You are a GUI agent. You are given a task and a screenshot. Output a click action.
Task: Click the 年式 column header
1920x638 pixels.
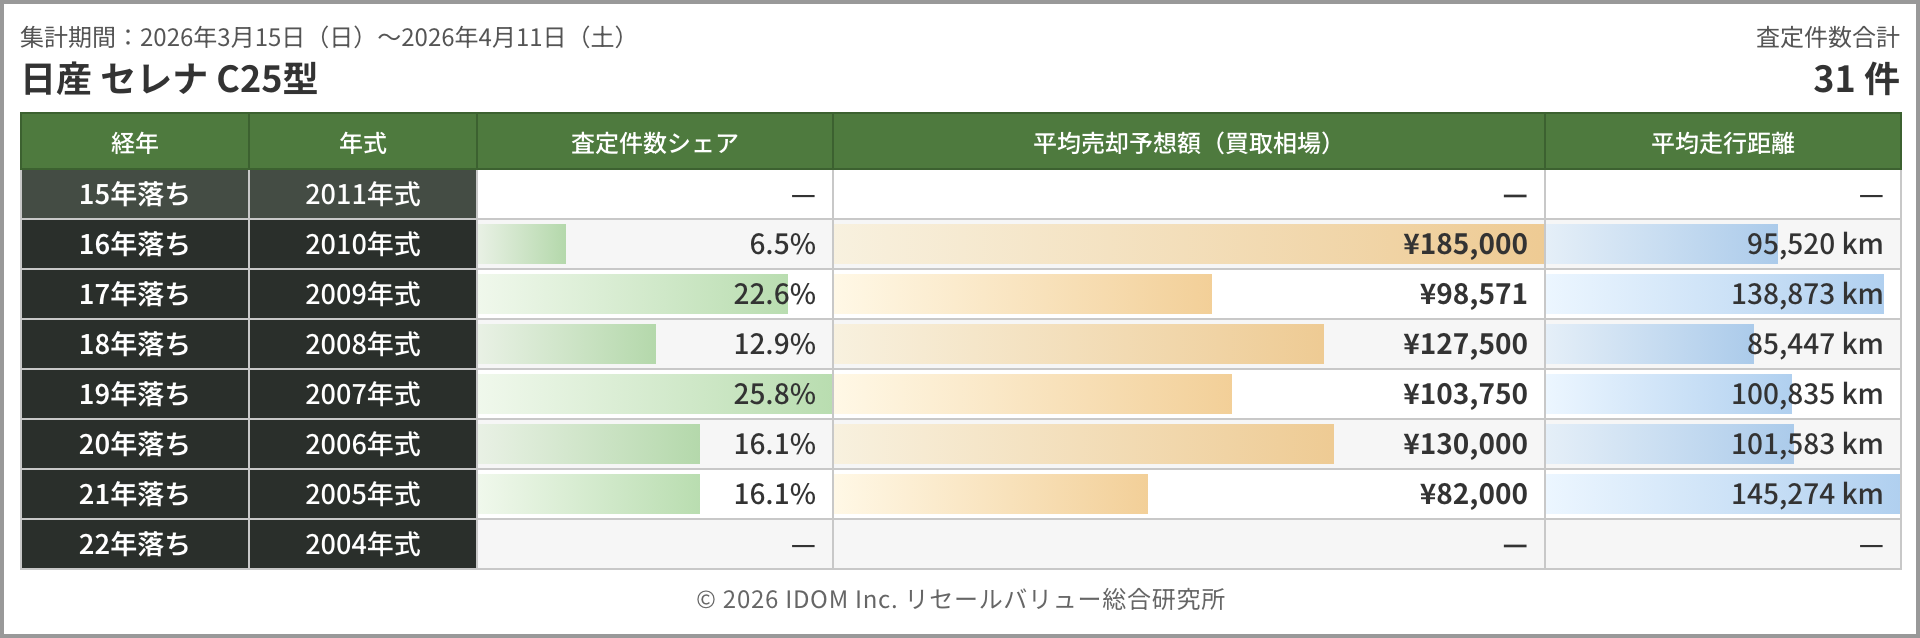coord(362,142)
